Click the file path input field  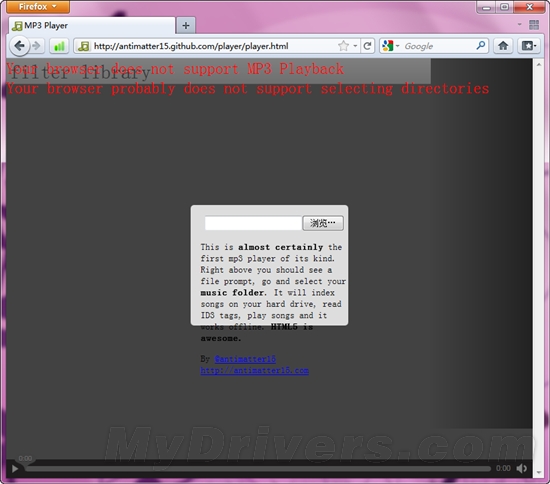[253, 223]
